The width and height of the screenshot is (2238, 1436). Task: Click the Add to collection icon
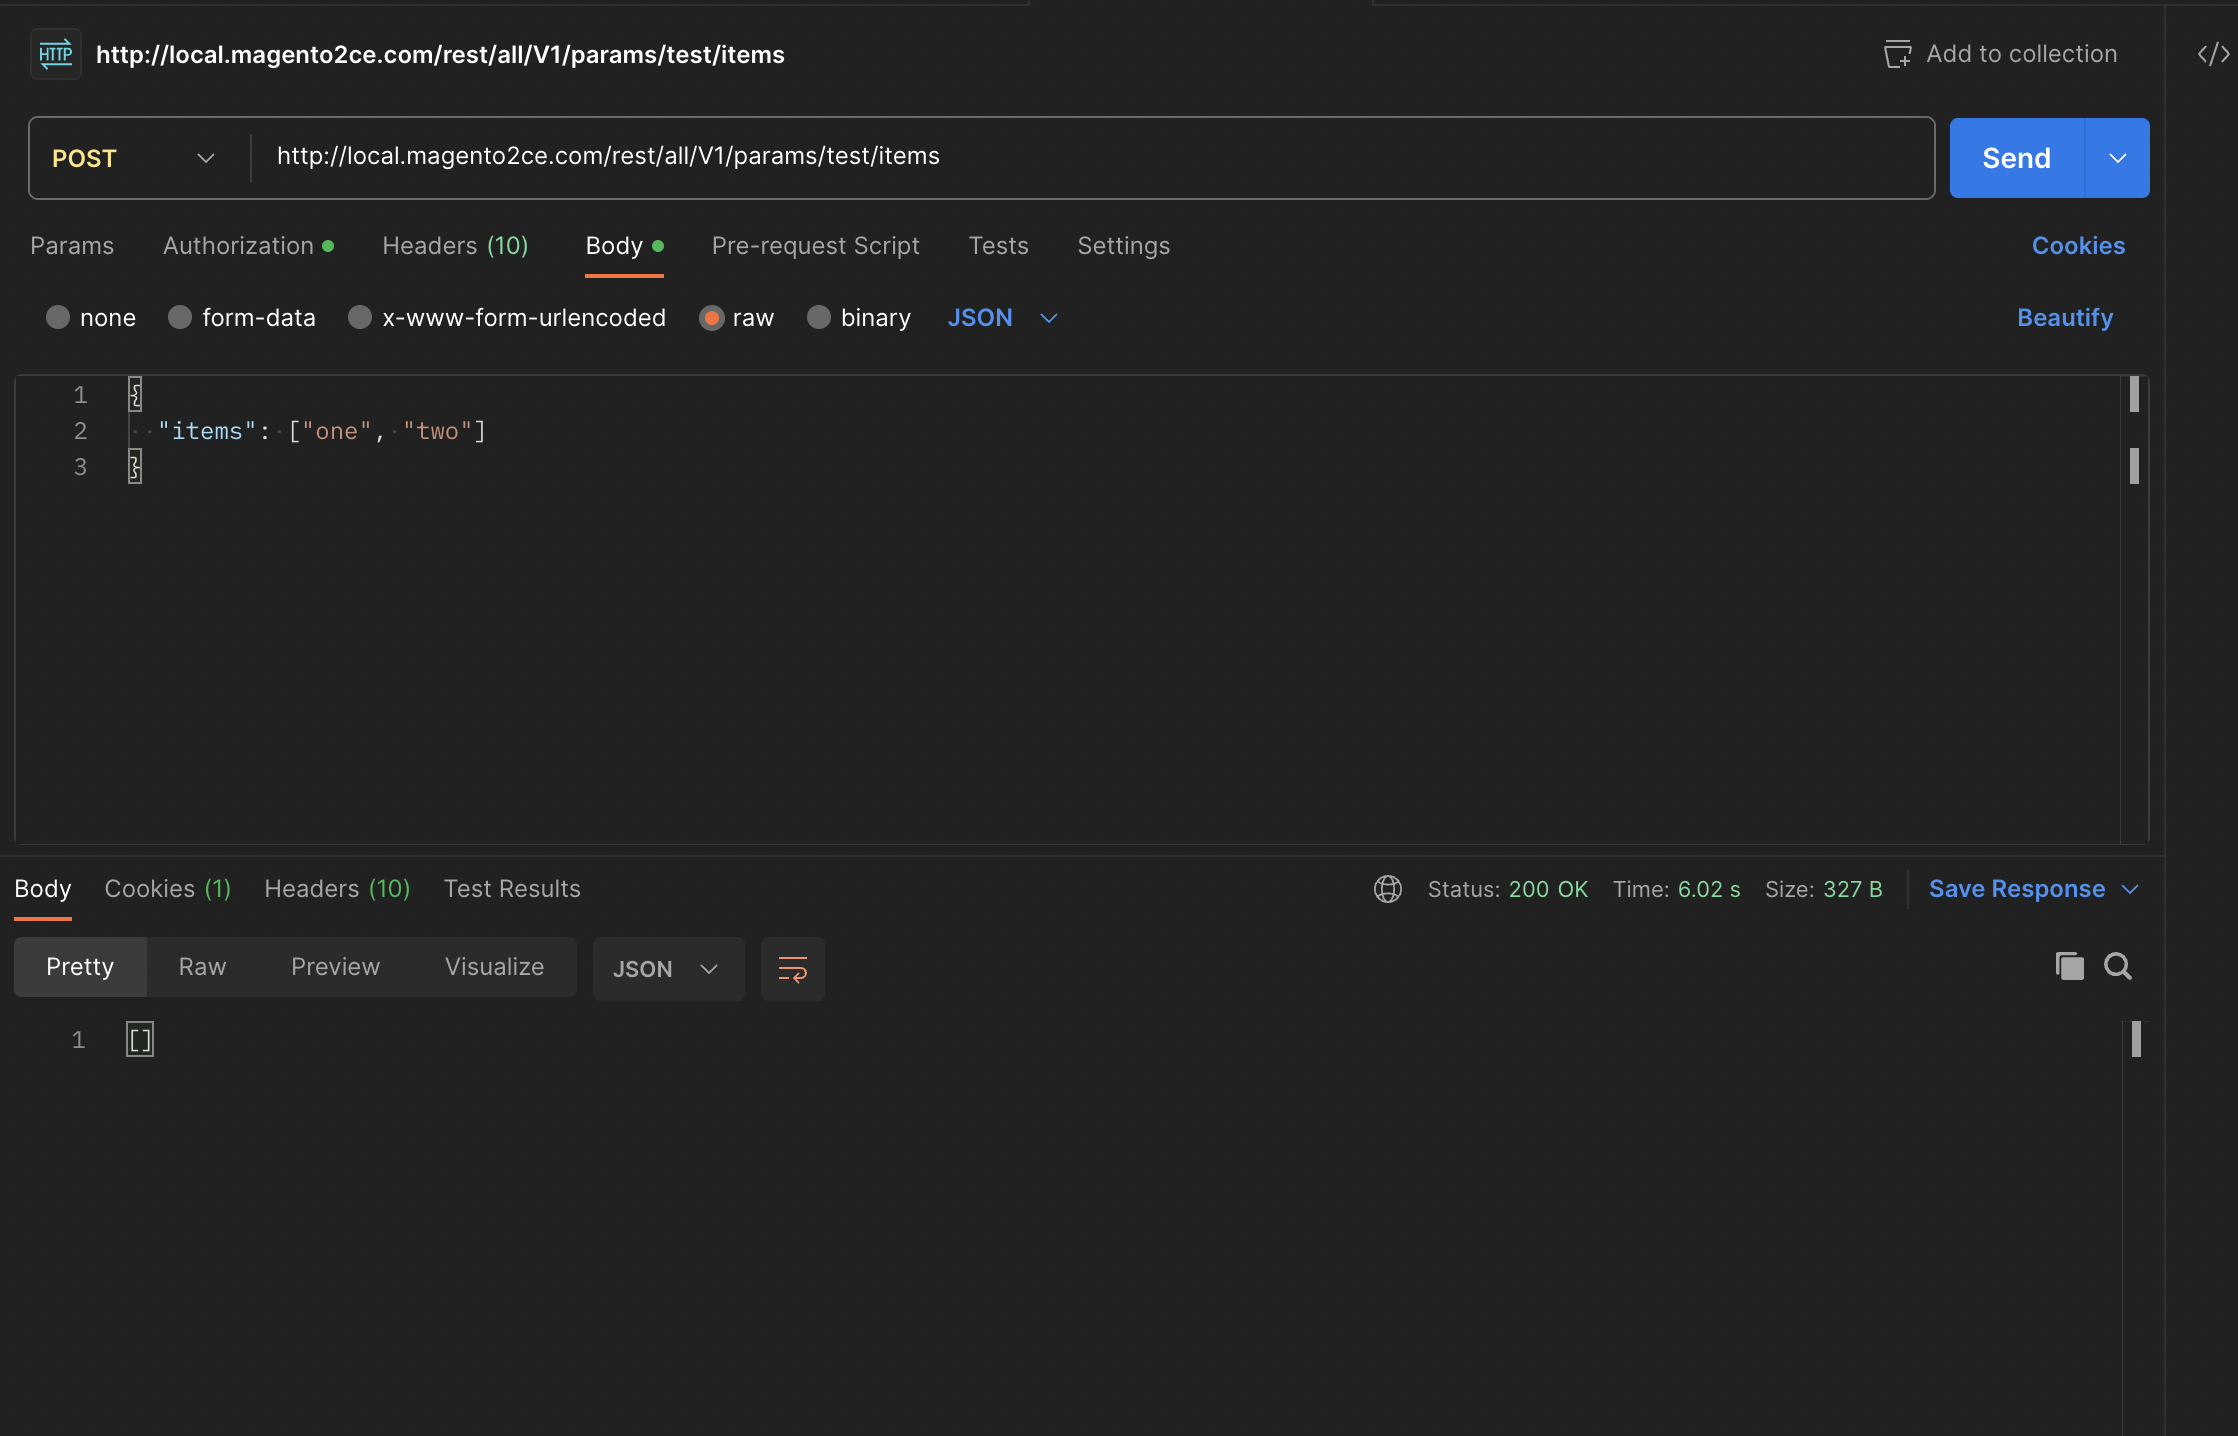pos(1897,54)
